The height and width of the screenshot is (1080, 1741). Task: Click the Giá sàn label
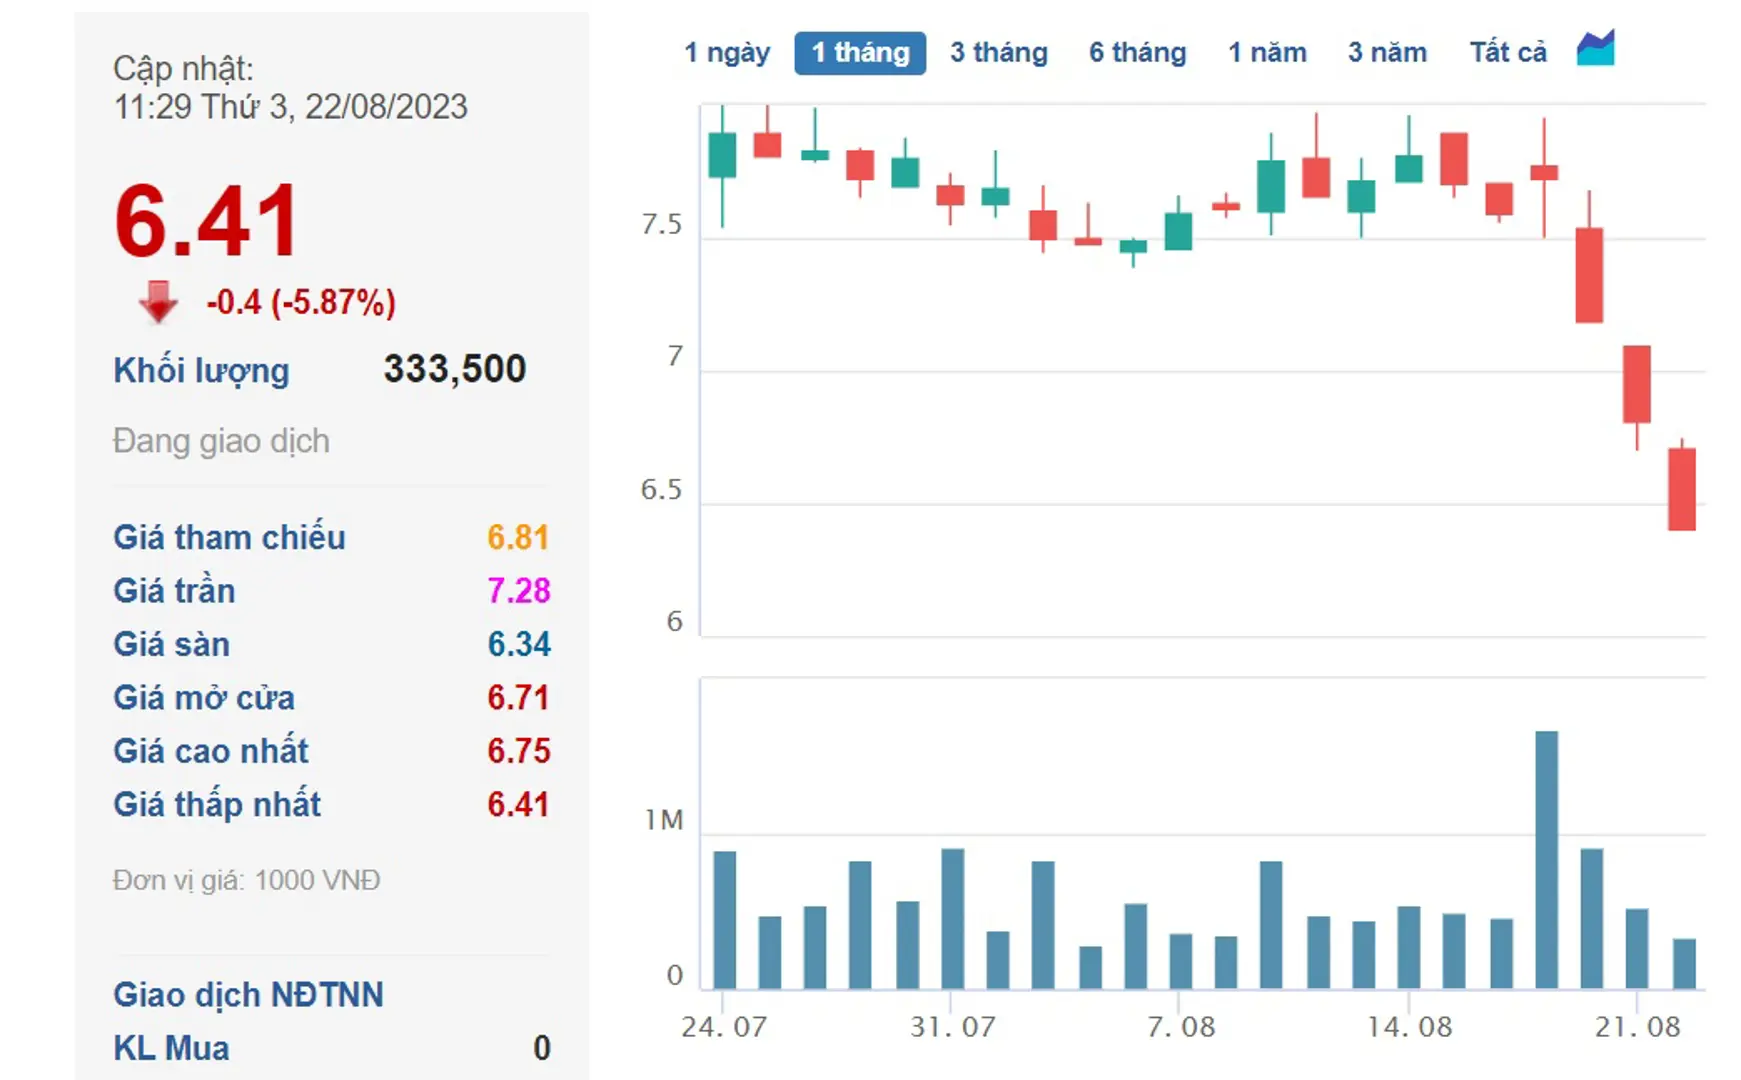171,644
